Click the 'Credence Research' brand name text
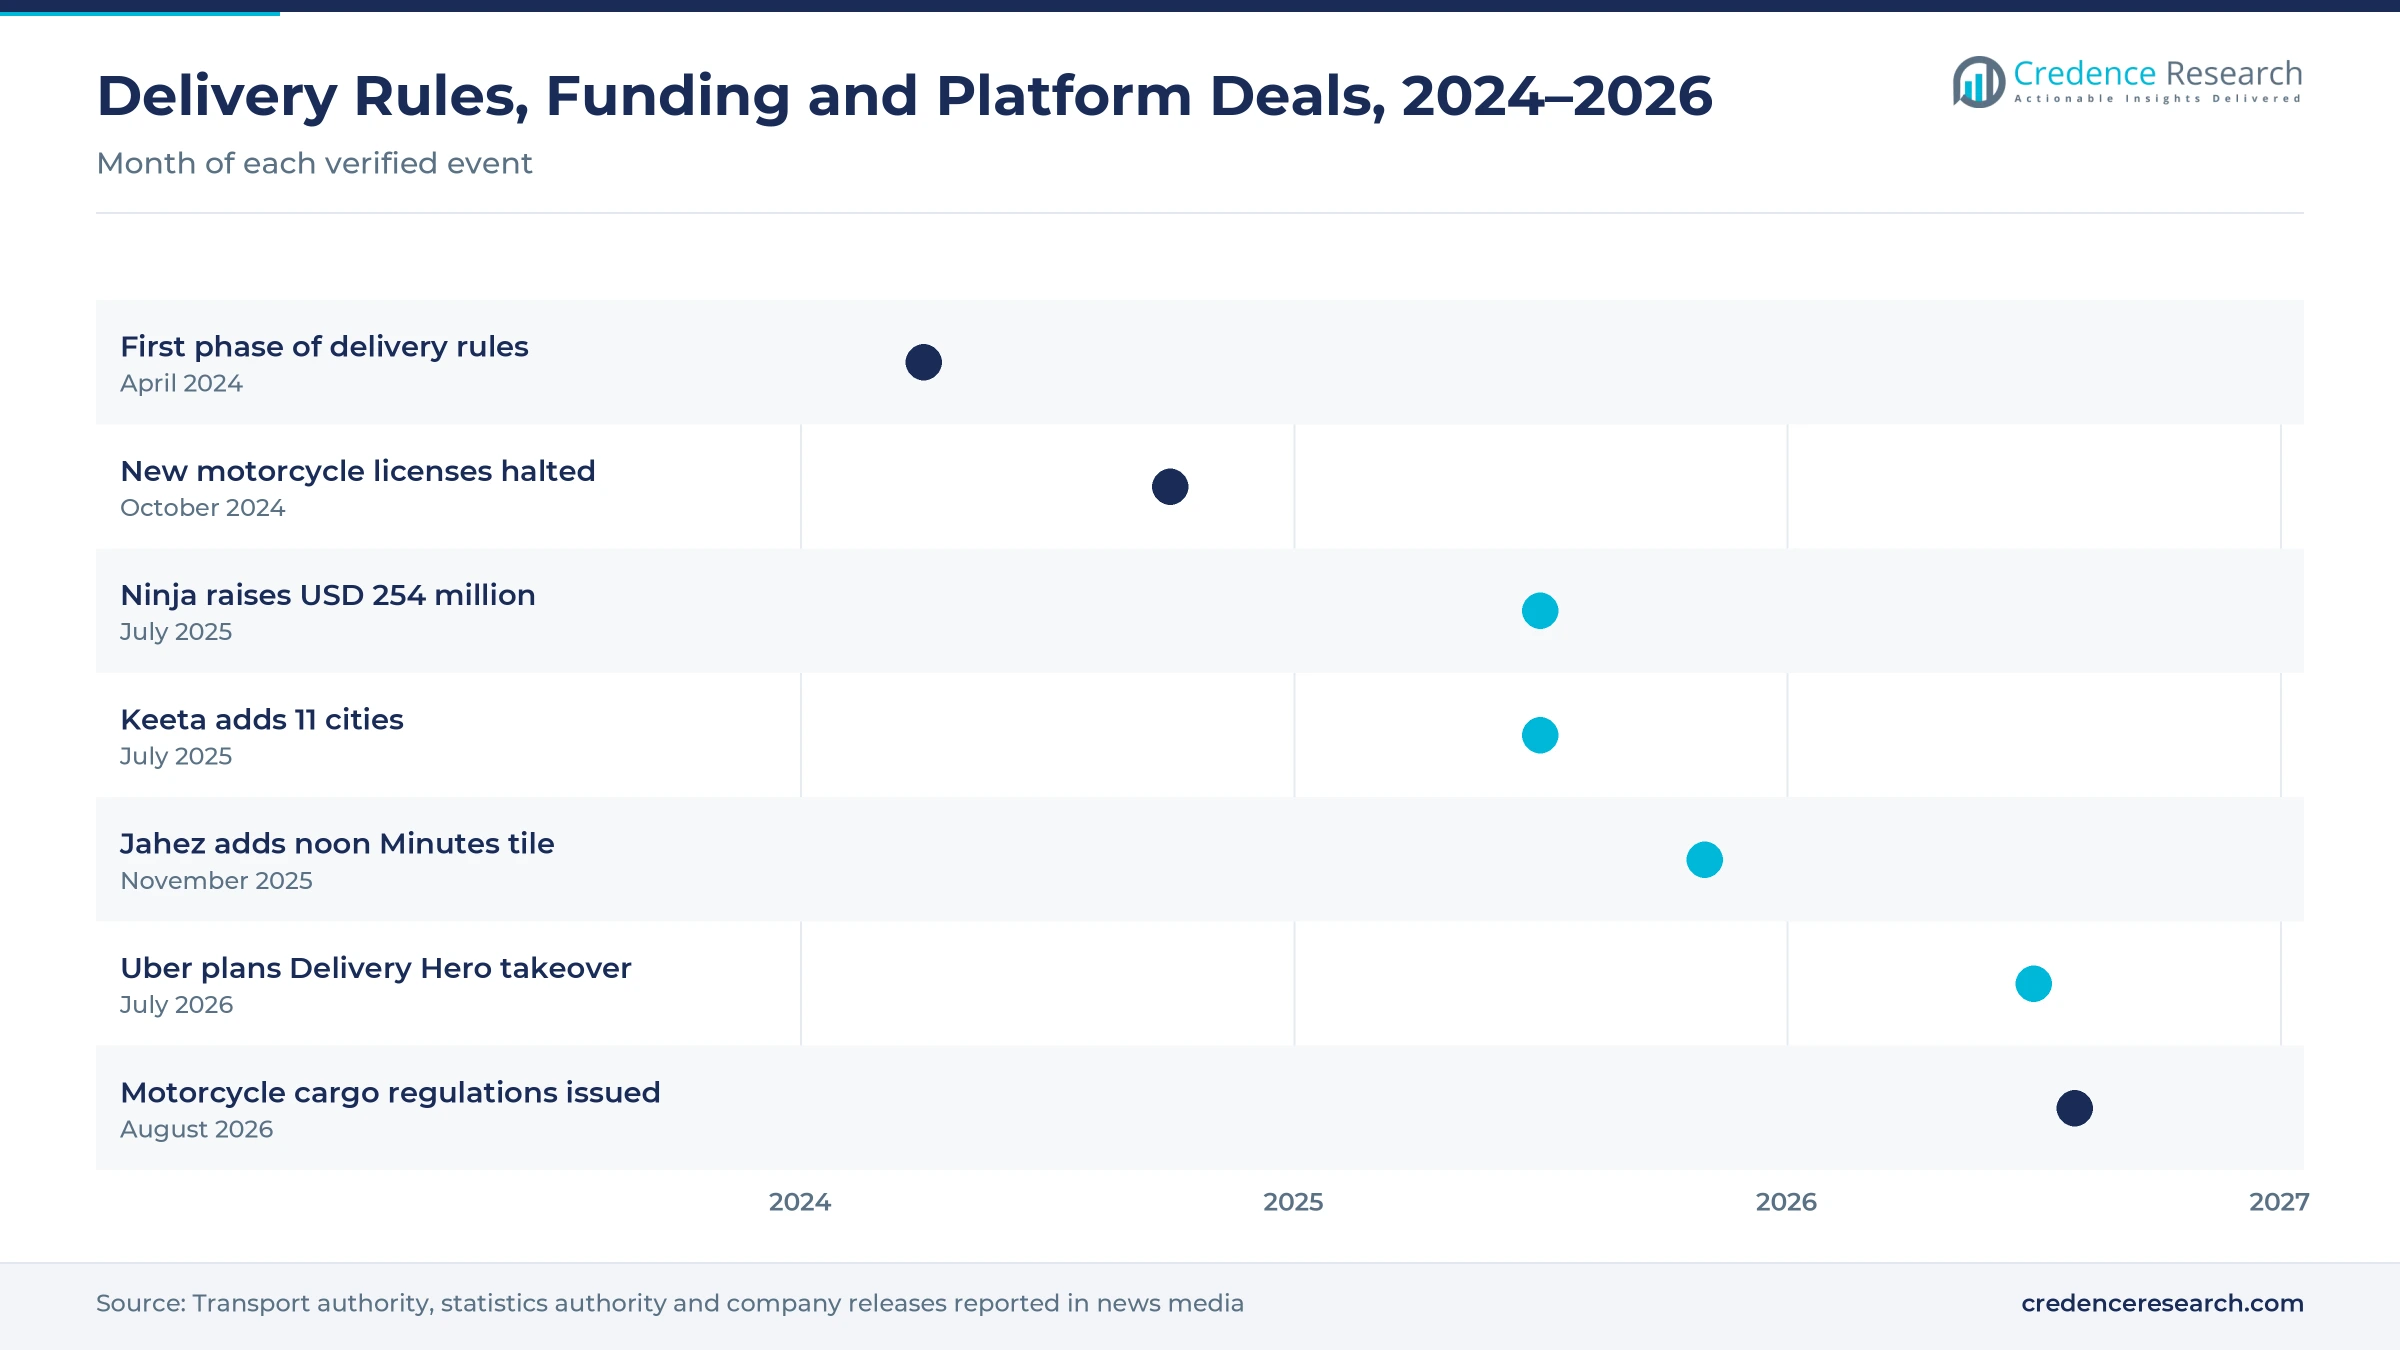2400x1350 pixels. tap(2158, 74)
